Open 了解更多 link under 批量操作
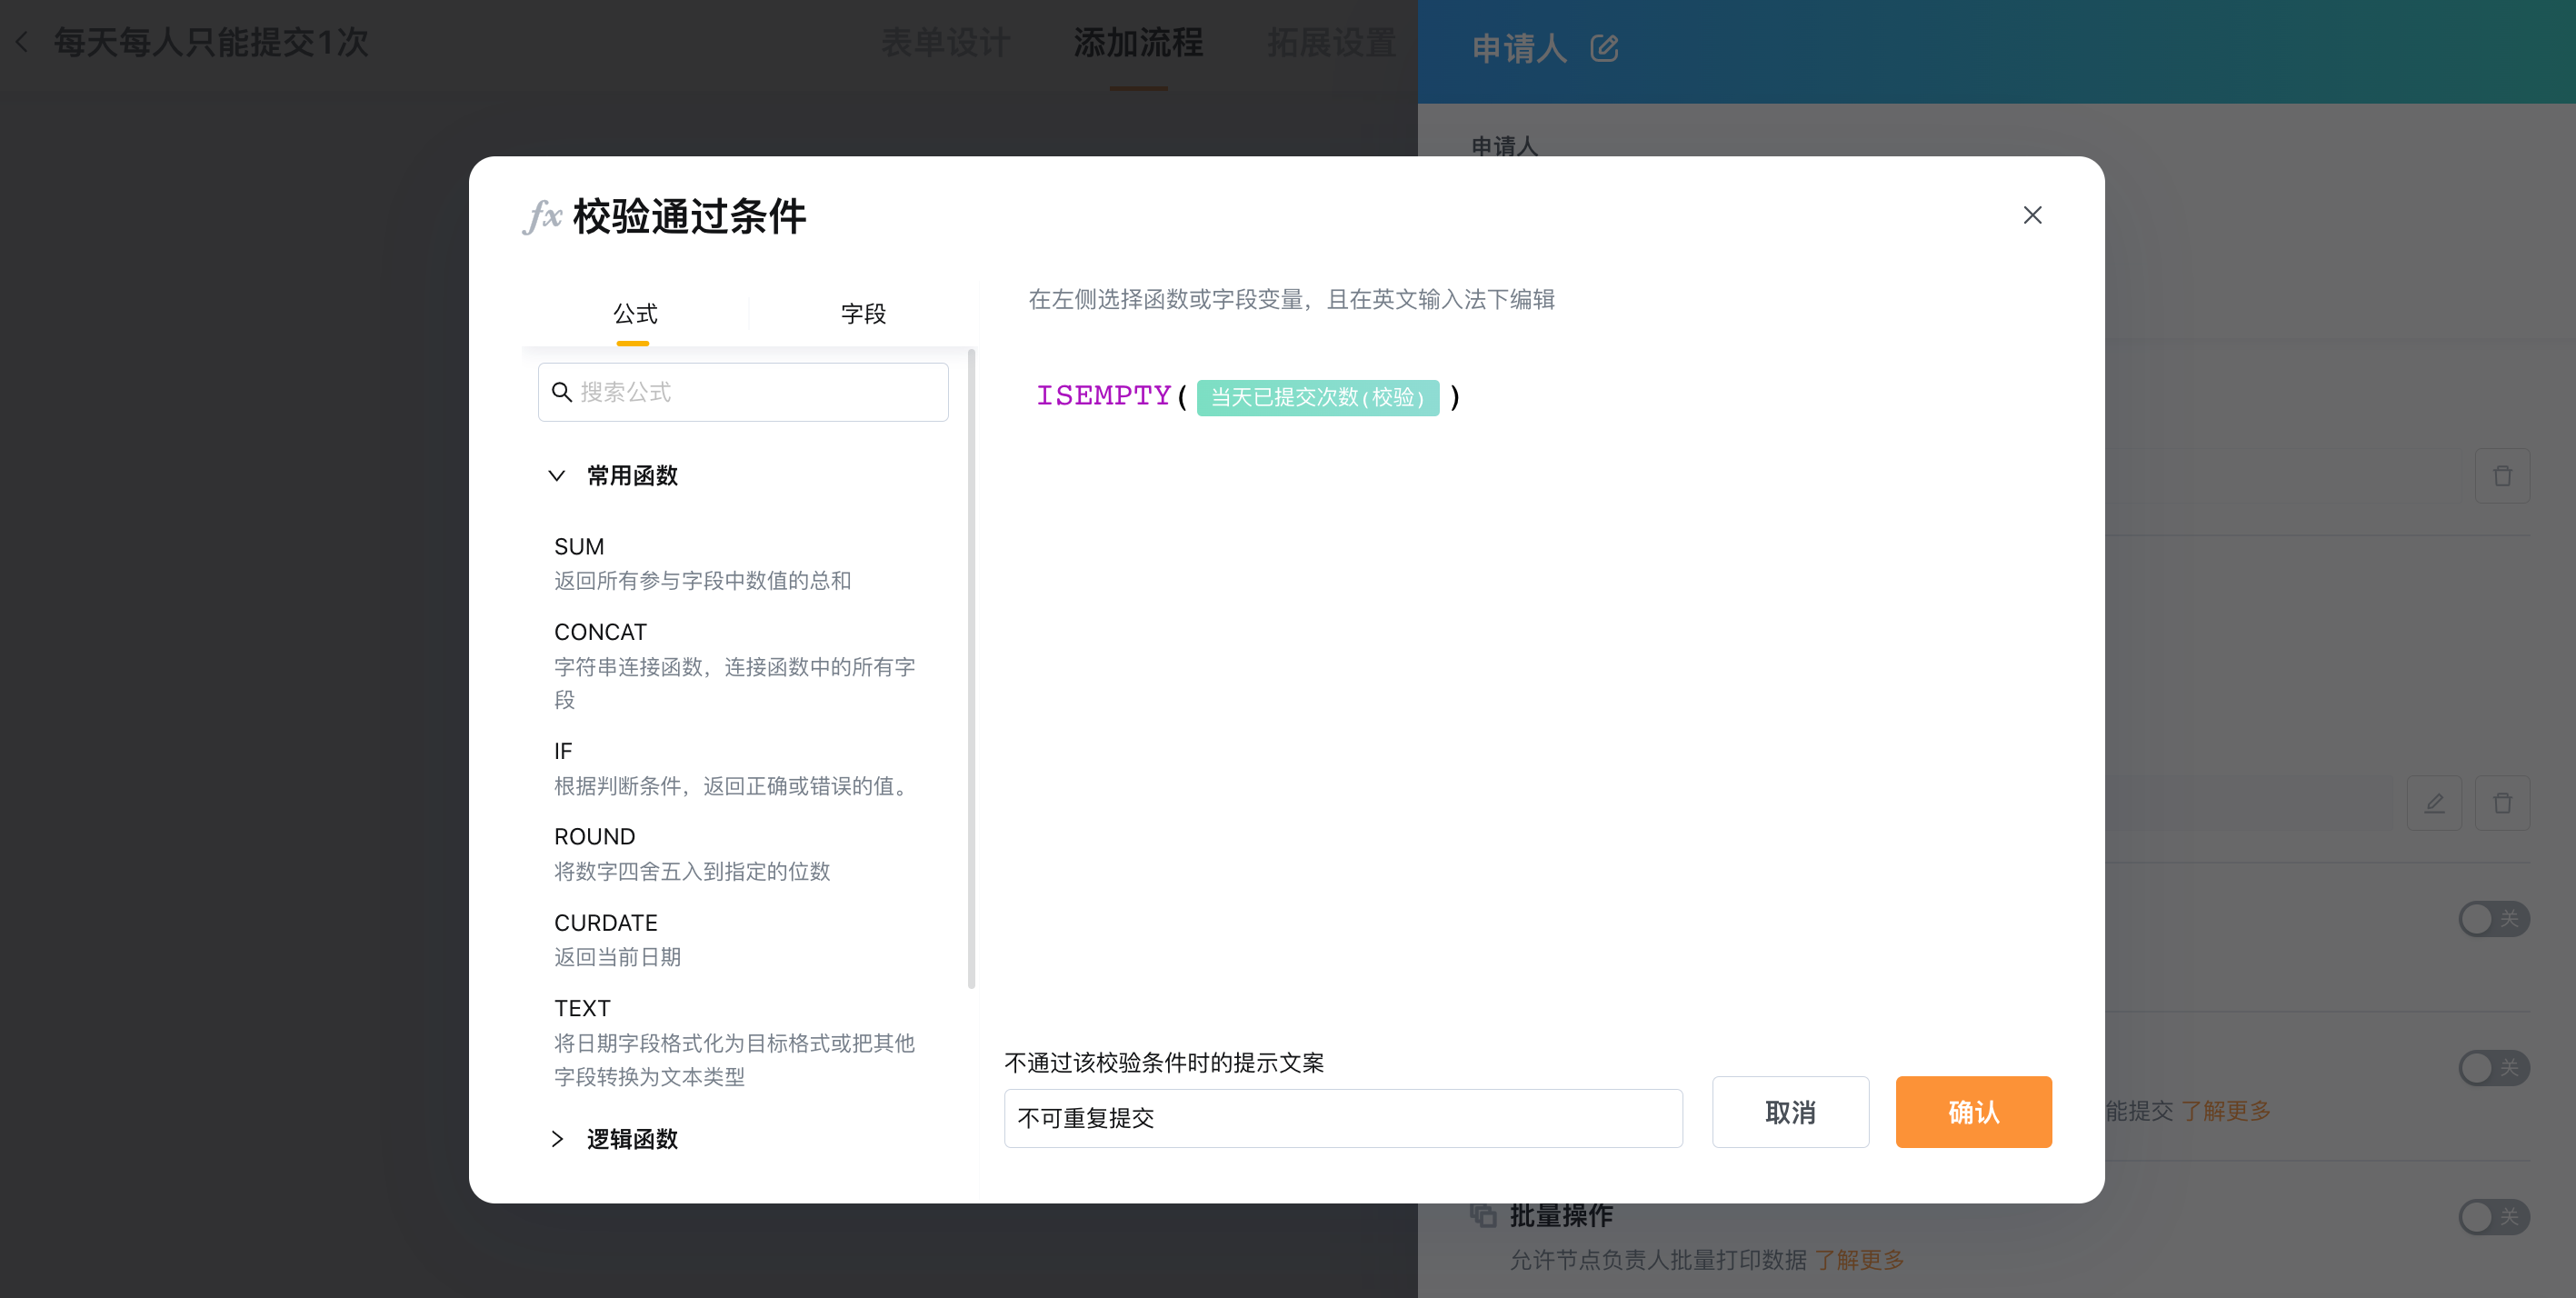Viewport: 2576px width, 1298px height. click(x=1859, y=1260)
